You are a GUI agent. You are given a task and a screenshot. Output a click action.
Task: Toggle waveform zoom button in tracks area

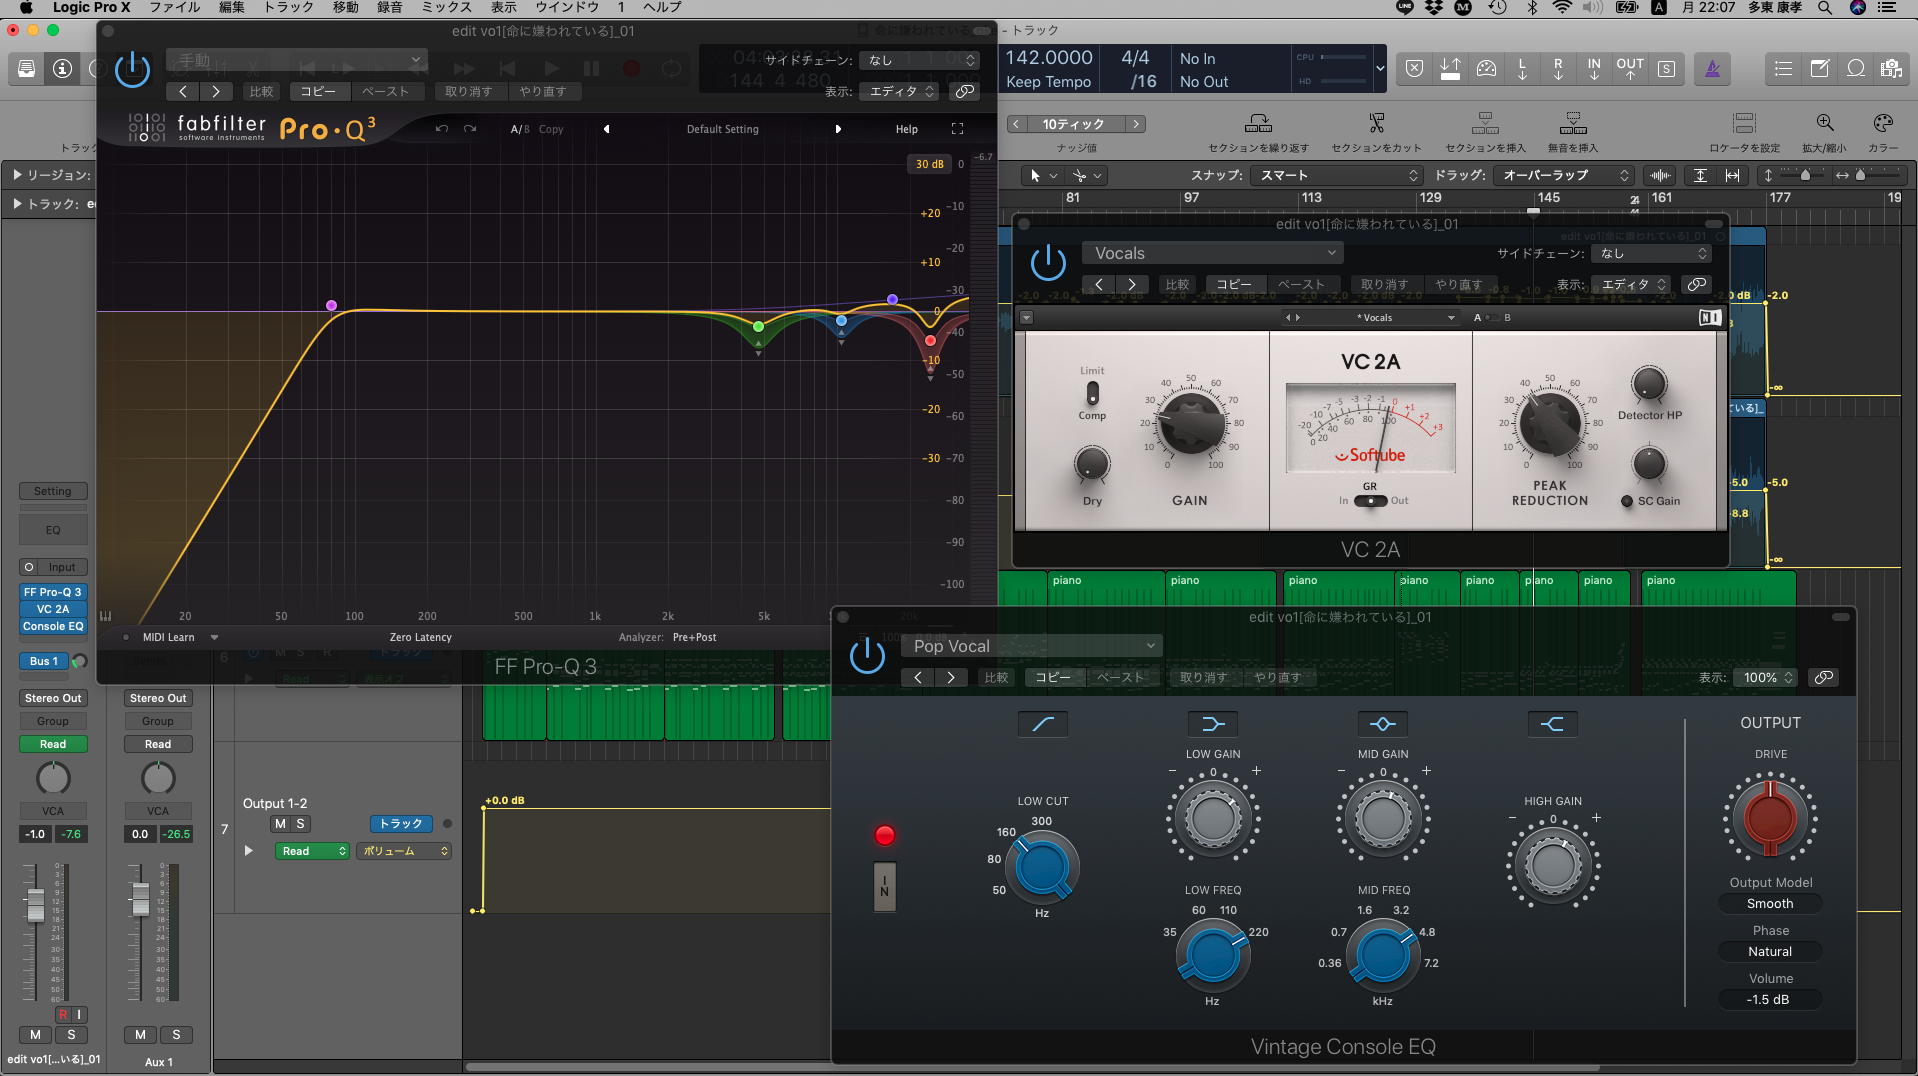point(1661,176)
